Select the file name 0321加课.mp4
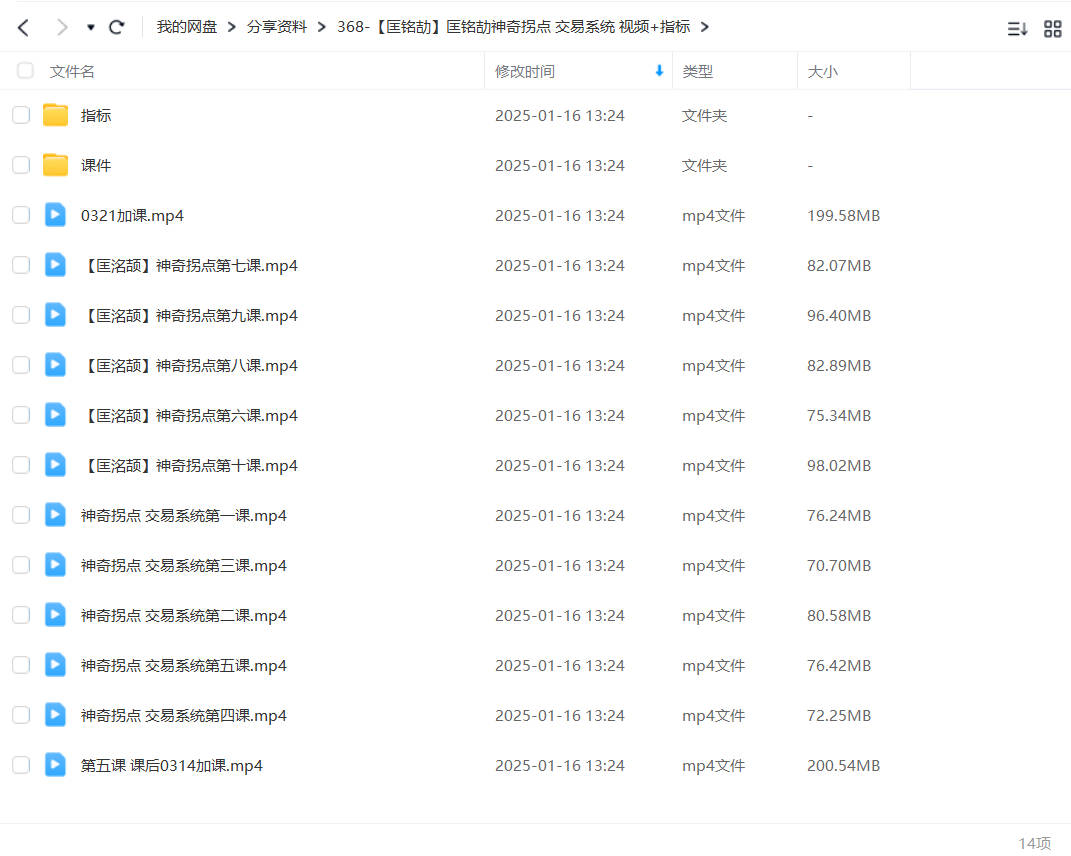 click(132, 216)
